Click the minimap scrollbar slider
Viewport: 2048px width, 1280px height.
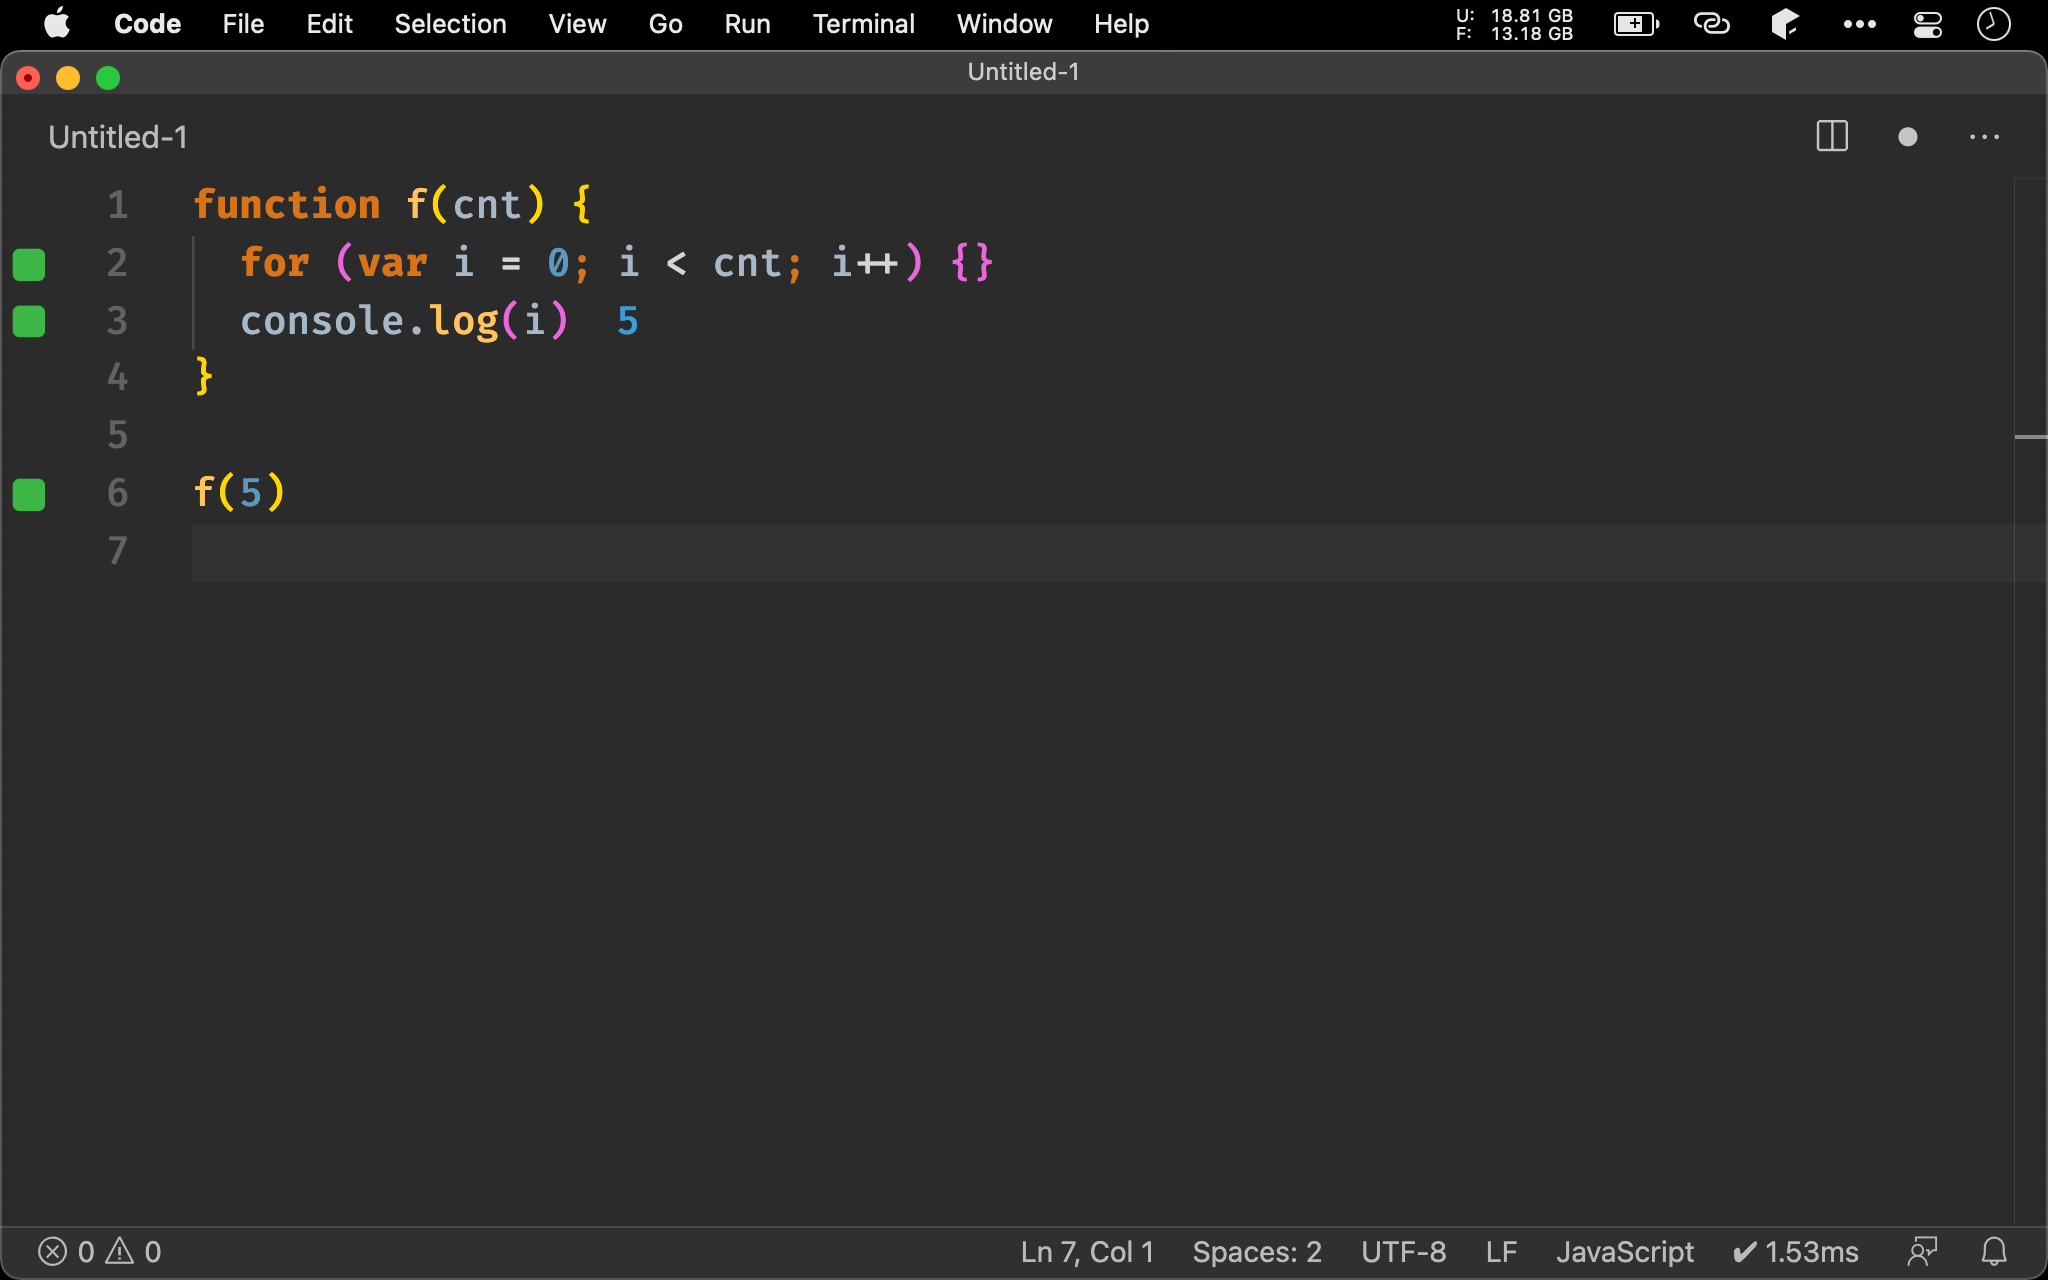[2030, 437]
